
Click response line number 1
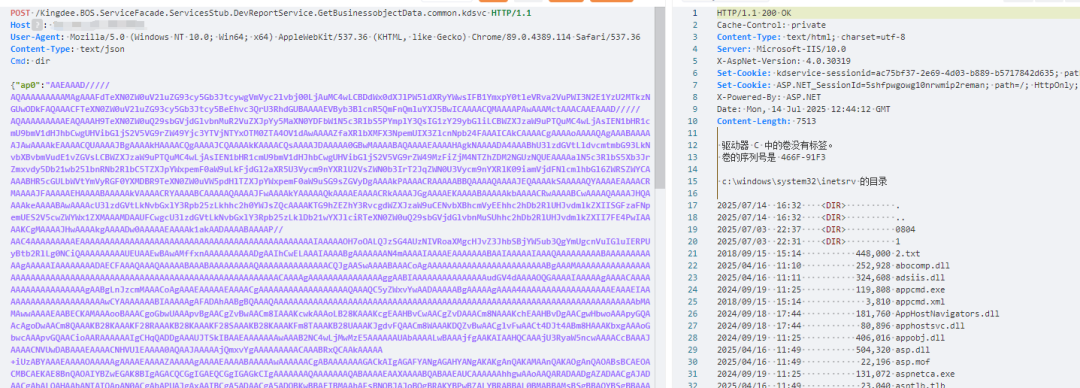point(694,13)
